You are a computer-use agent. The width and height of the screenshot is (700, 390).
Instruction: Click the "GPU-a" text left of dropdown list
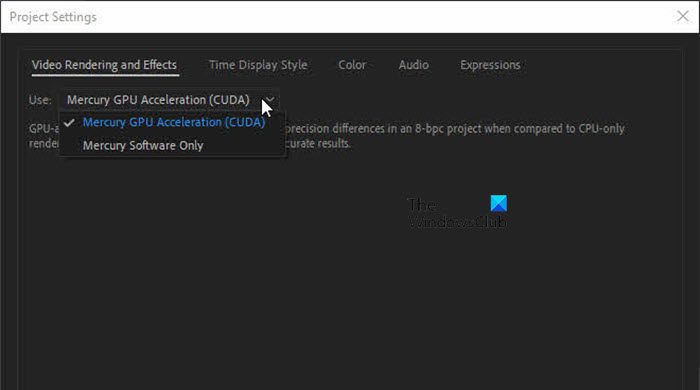(44, 129)
